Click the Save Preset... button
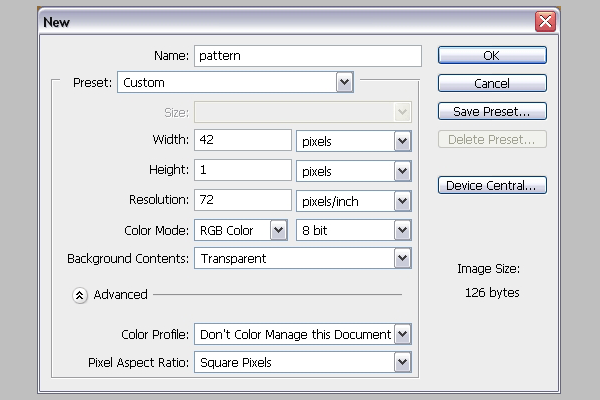The image size is (600, 400). (492, 111)
